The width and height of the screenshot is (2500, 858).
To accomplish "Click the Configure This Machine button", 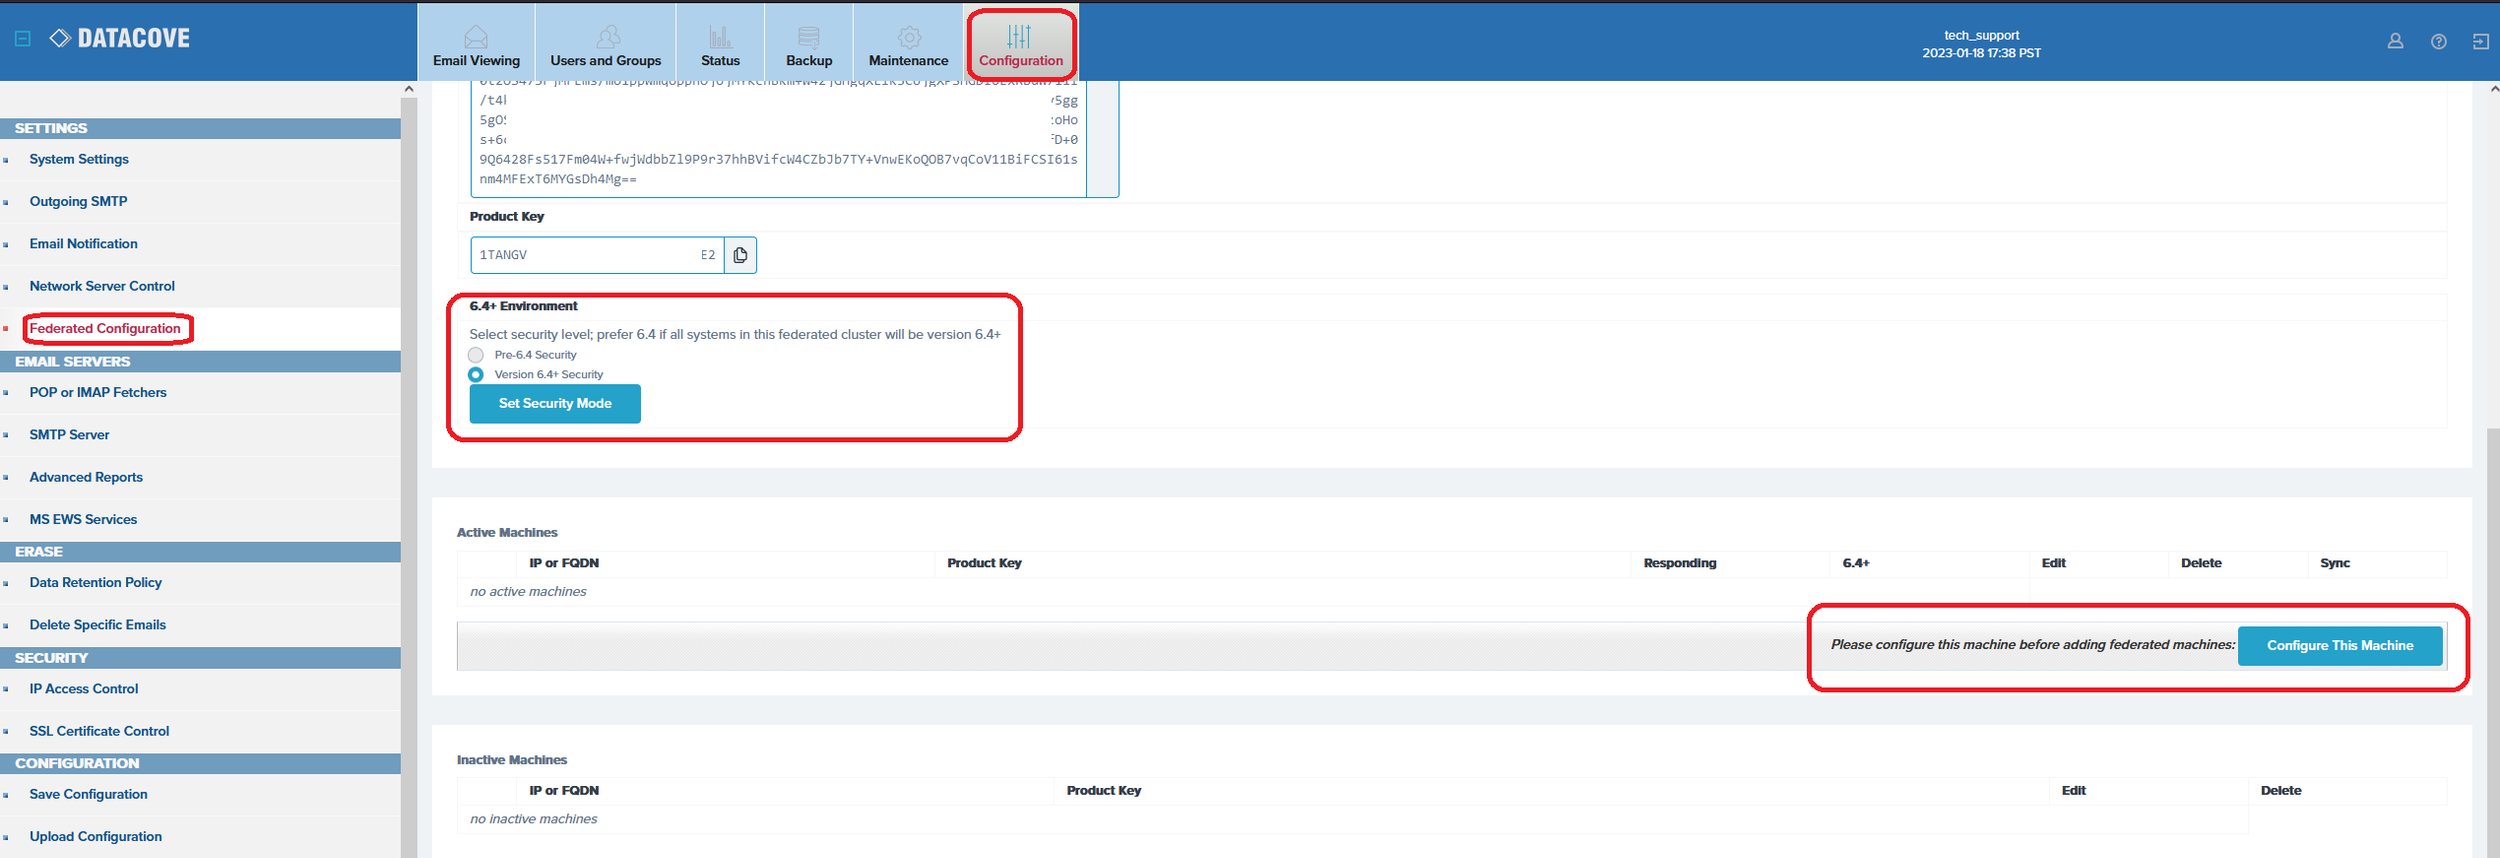I will click(2339, 645).
